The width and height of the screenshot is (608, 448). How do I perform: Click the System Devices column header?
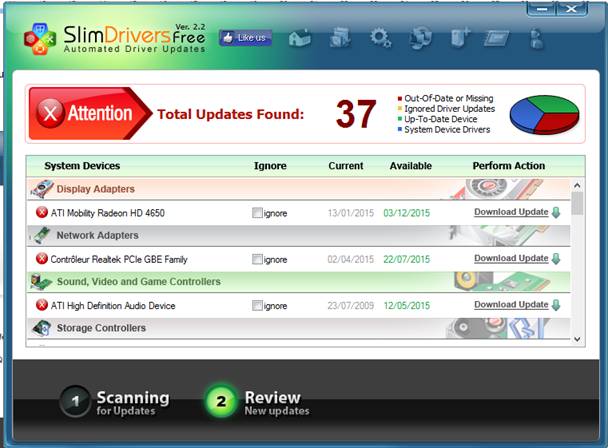click(x=82, y=166)
